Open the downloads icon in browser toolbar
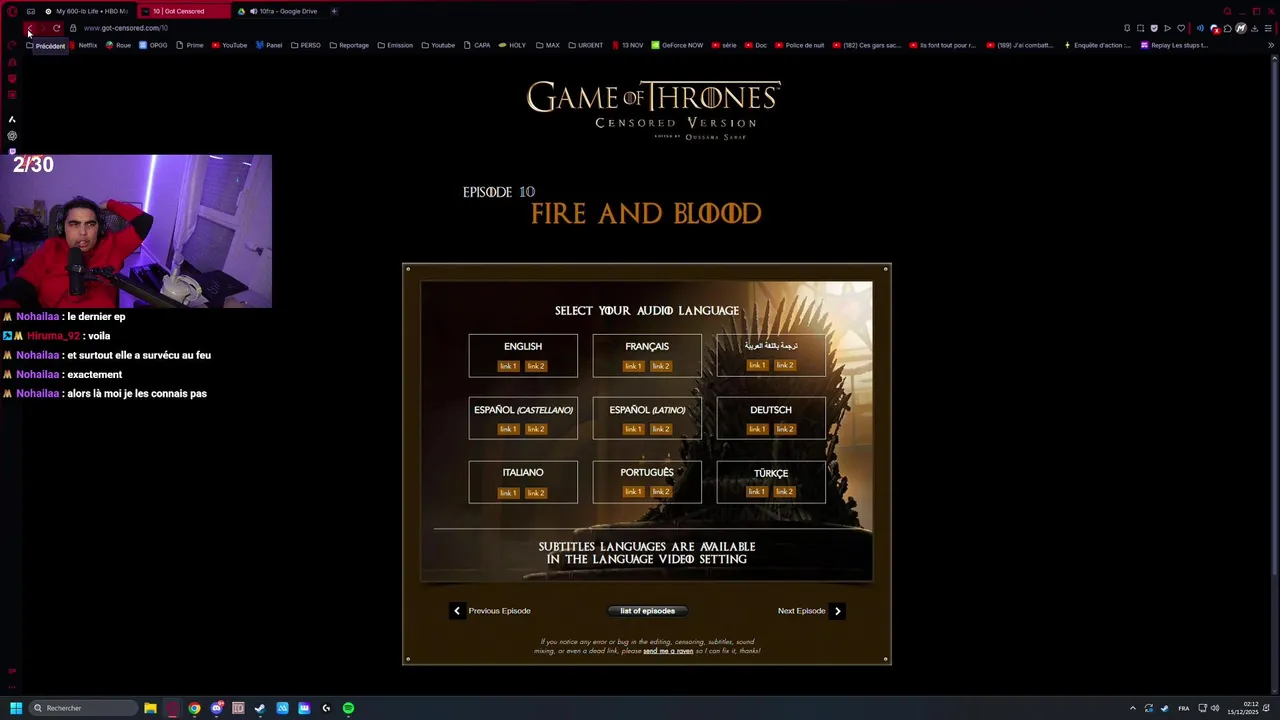Screen dimensions: 1280x720 click(1254, 28)
